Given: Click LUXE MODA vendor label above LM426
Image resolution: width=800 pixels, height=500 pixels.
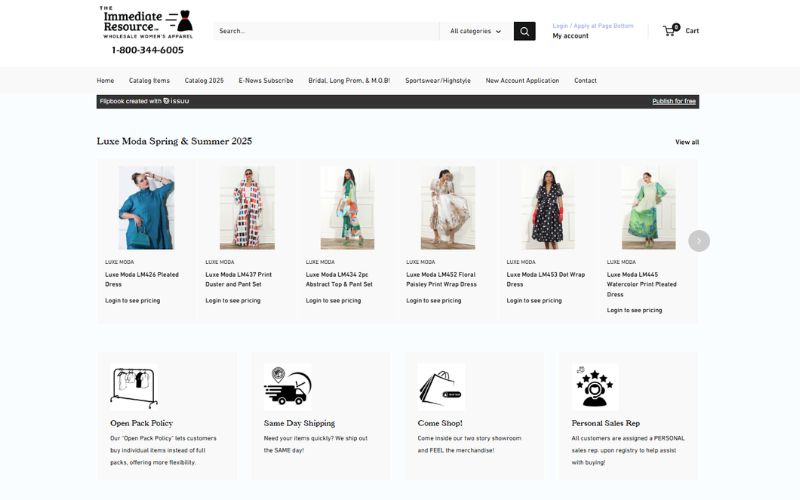Looking at the screenshot, I should 119,262.
